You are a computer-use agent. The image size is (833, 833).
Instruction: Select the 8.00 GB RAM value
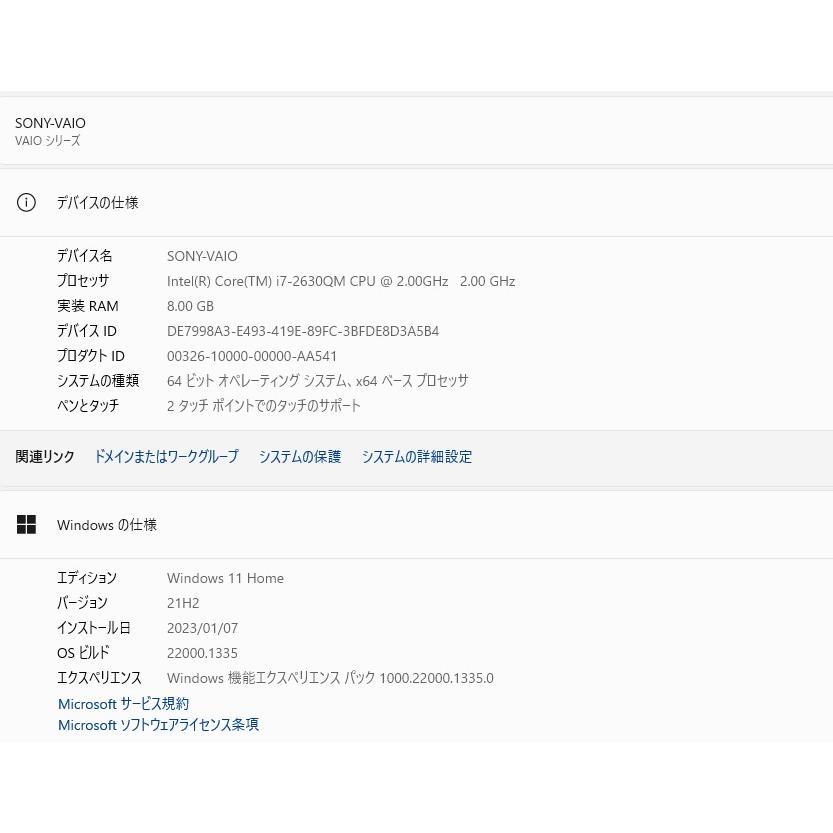coord(190,306)
